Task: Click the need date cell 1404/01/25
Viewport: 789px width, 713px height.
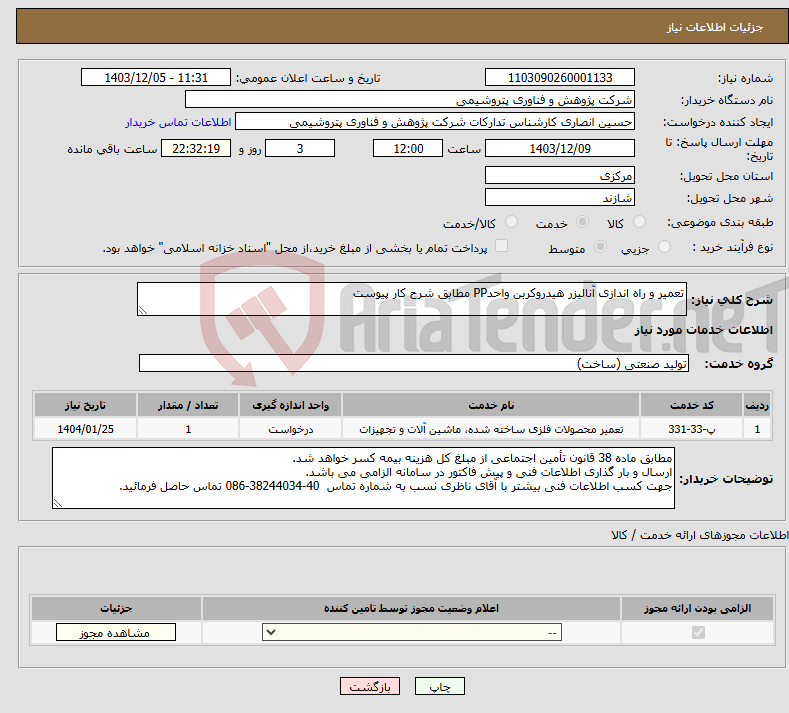Action: 85,429
